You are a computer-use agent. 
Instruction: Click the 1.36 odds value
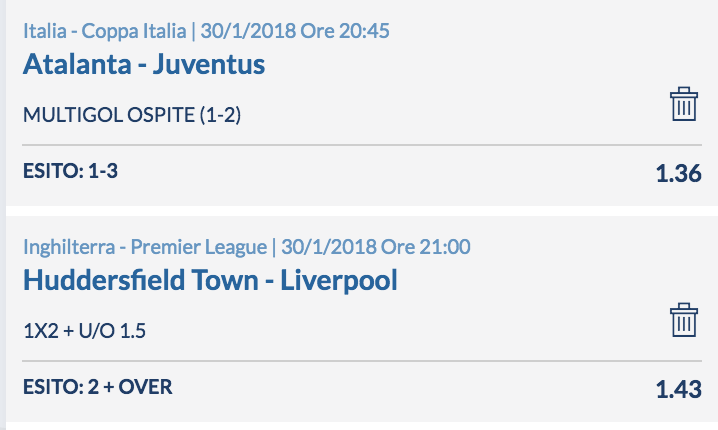coord(678,174)
